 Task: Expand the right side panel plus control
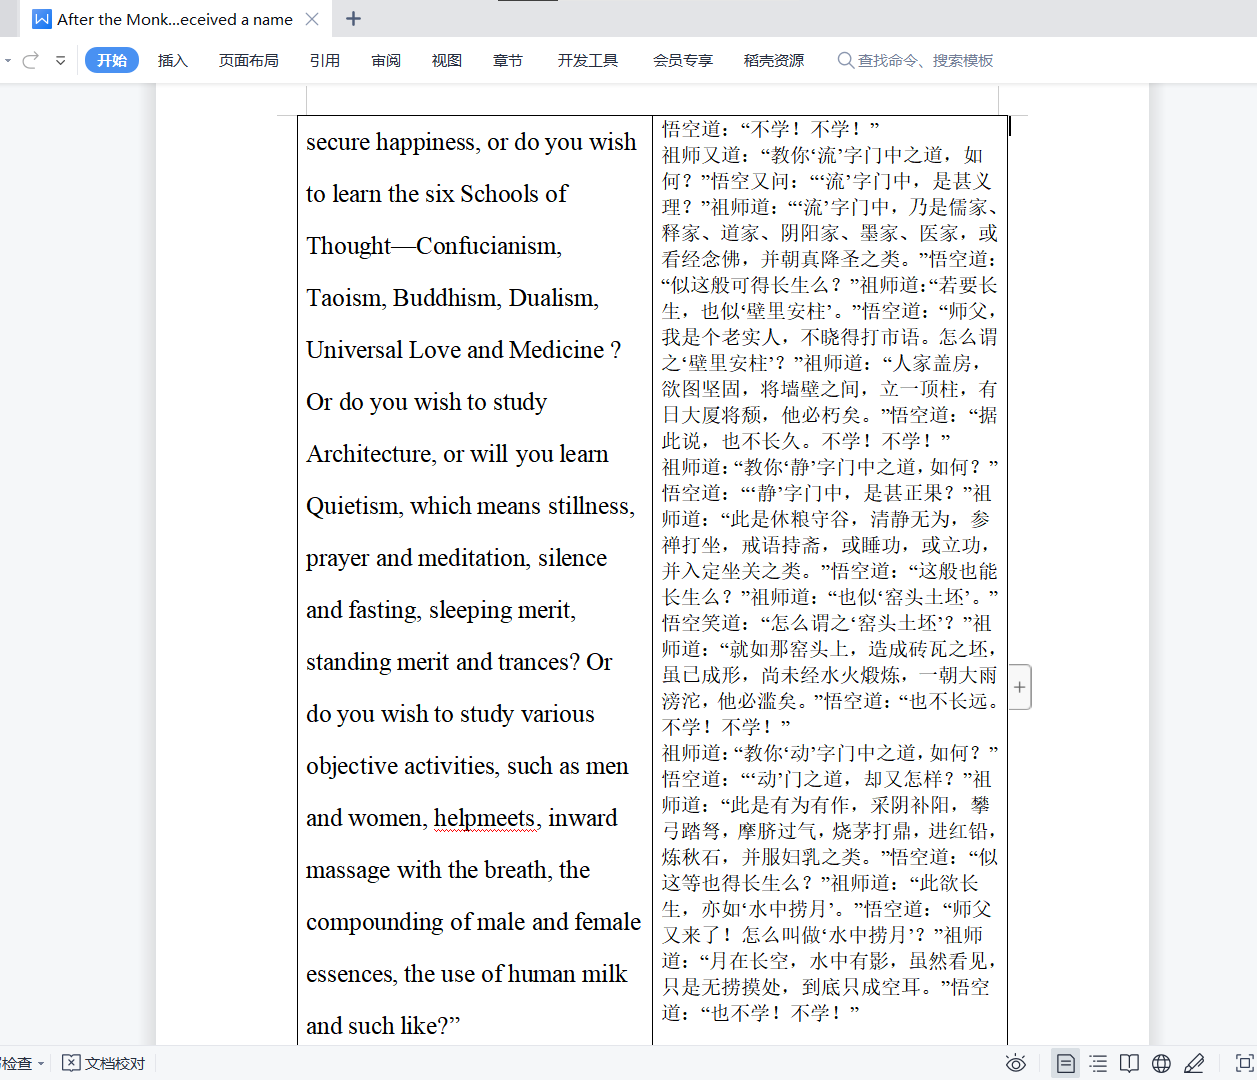click(1018, 687)
